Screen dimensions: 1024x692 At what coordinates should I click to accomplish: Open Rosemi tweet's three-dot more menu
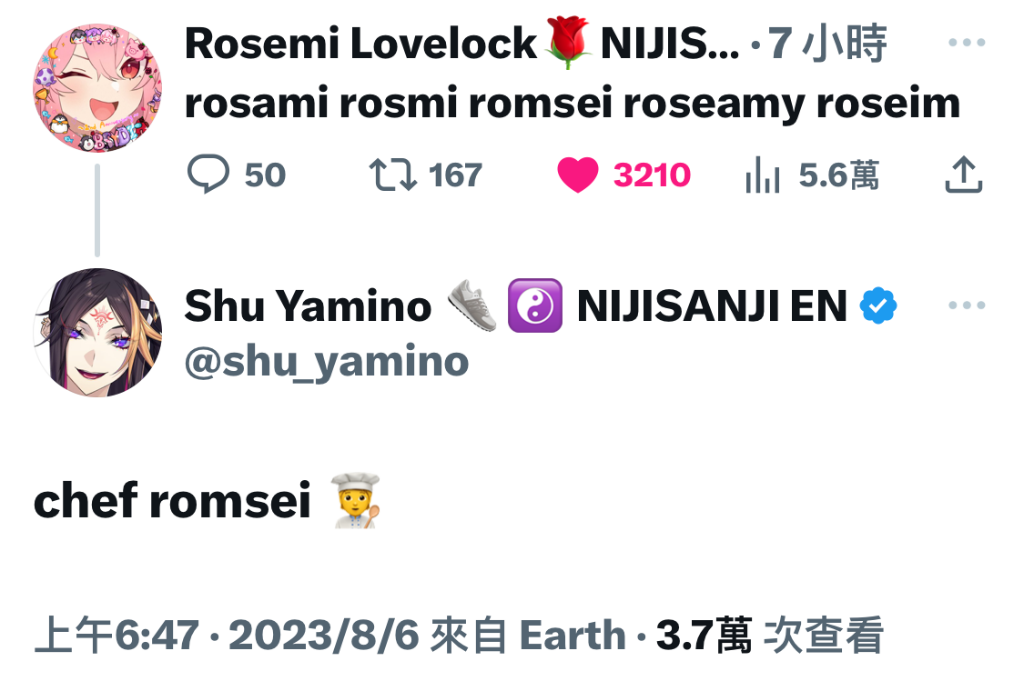(967, 42)
